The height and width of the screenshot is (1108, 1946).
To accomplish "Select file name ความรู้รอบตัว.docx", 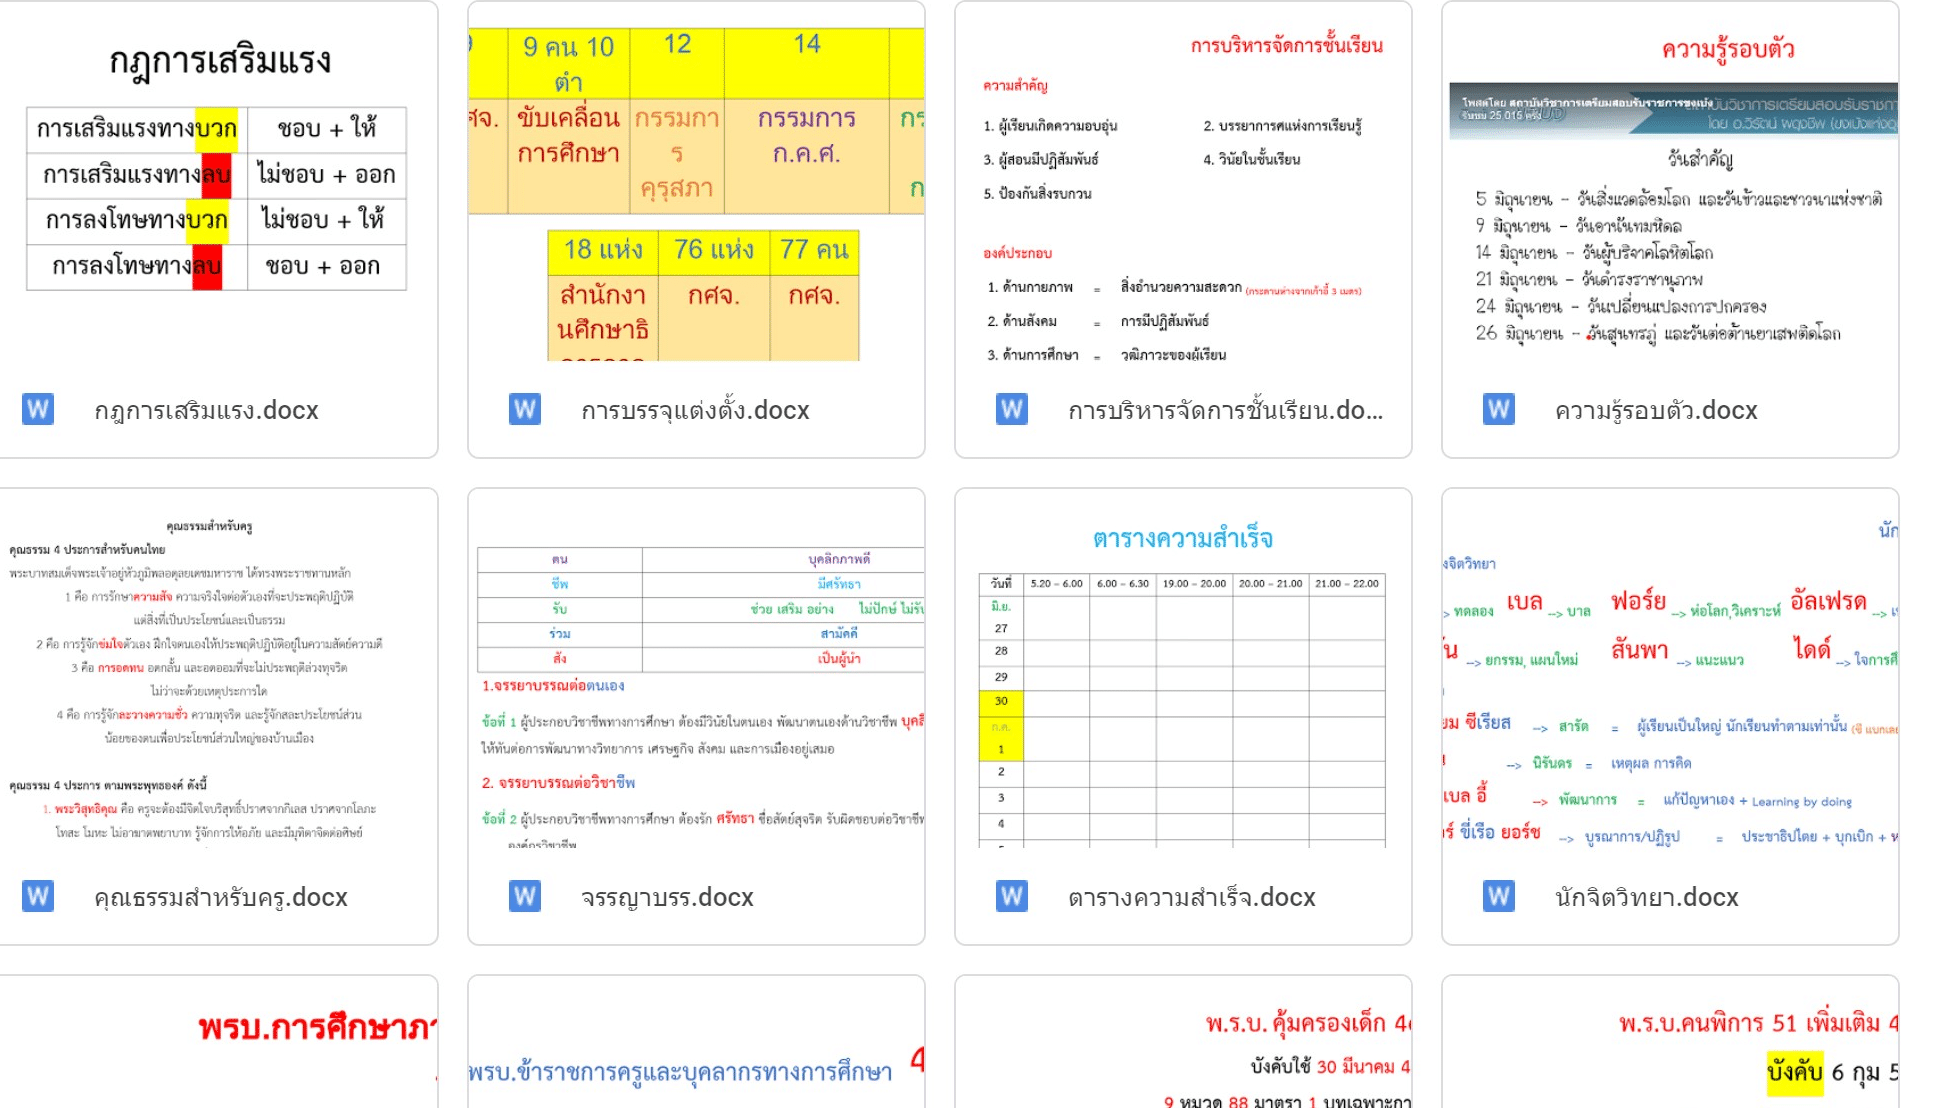I will click(x=1656, y=410).
